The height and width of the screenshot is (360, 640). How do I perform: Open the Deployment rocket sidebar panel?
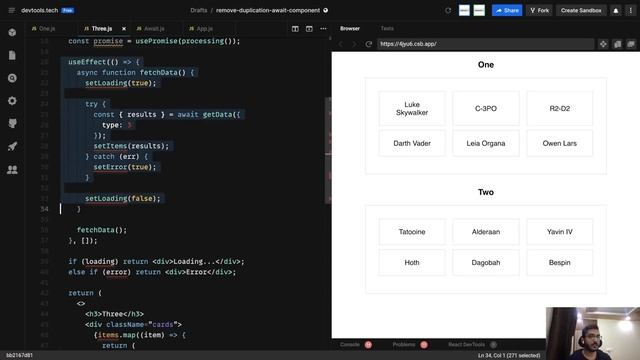tap(12, 146)
